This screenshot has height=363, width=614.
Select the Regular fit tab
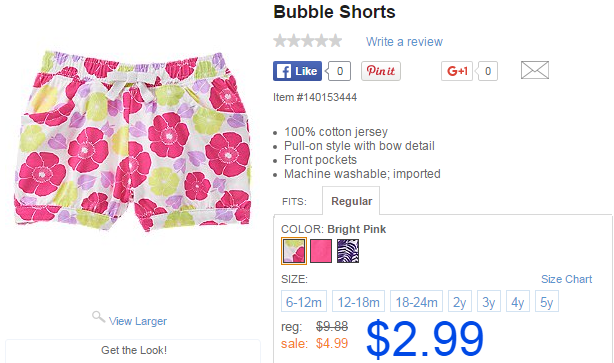pyautogui.click(x=351, y=201)
